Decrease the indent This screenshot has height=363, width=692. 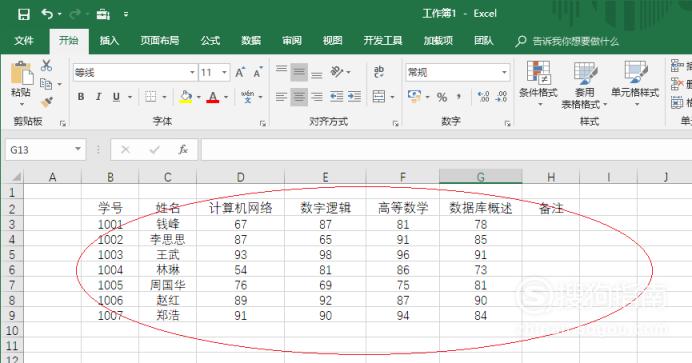point(337,97)
